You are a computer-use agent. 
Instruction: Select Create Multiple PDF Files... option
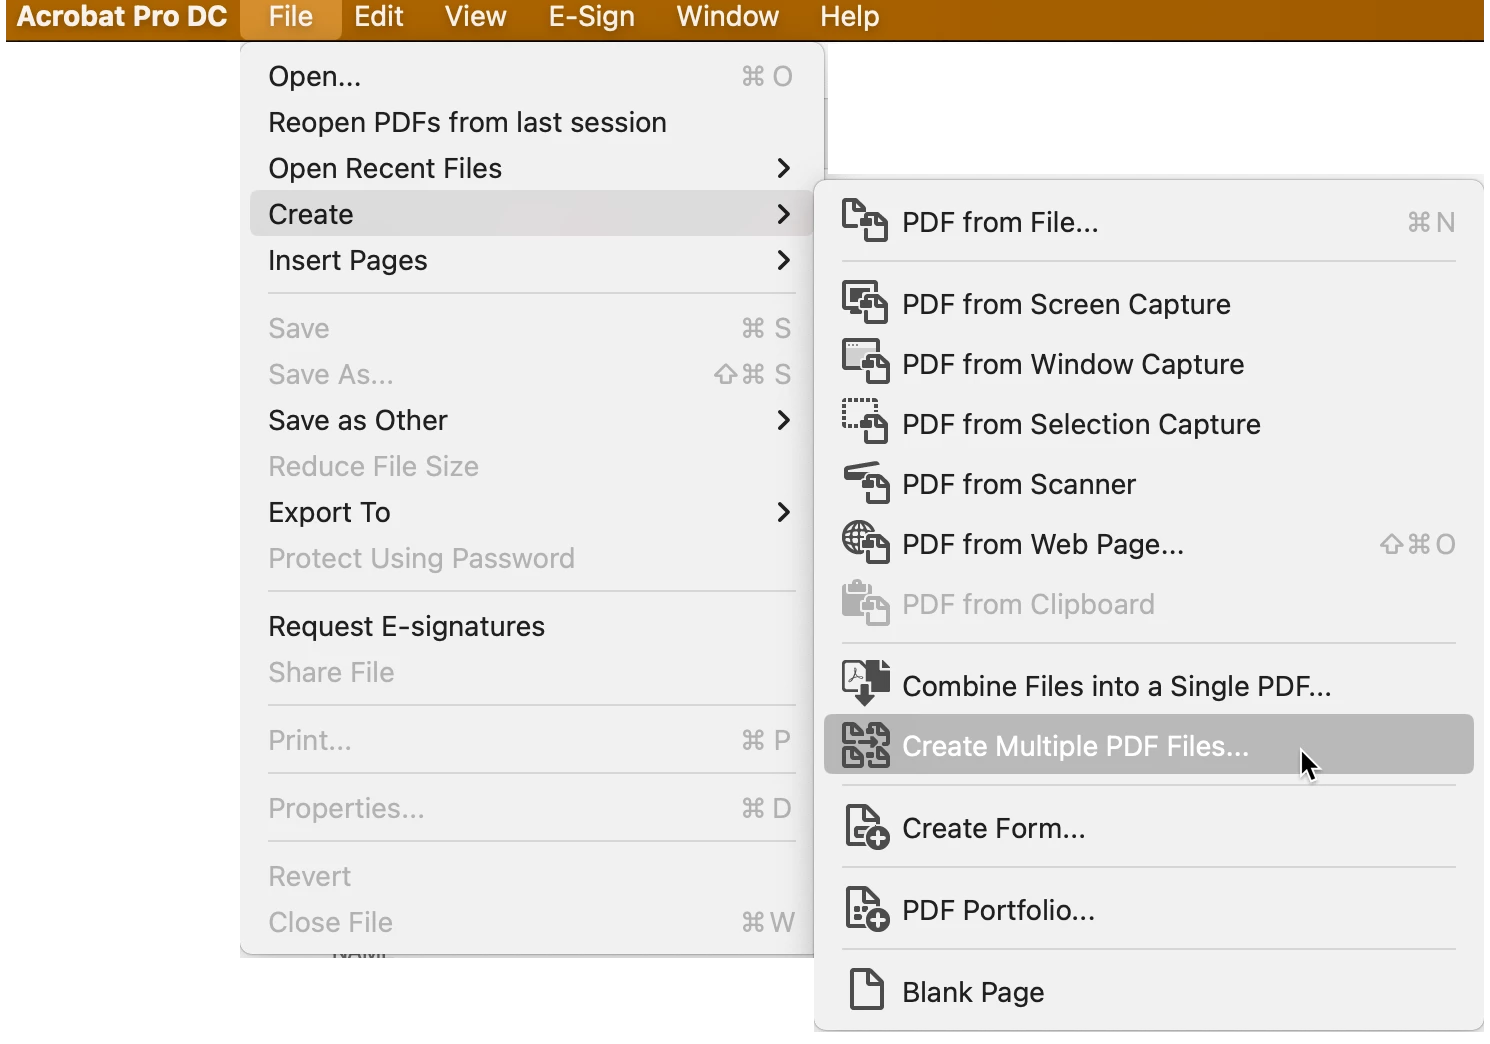coord(1148,744)
